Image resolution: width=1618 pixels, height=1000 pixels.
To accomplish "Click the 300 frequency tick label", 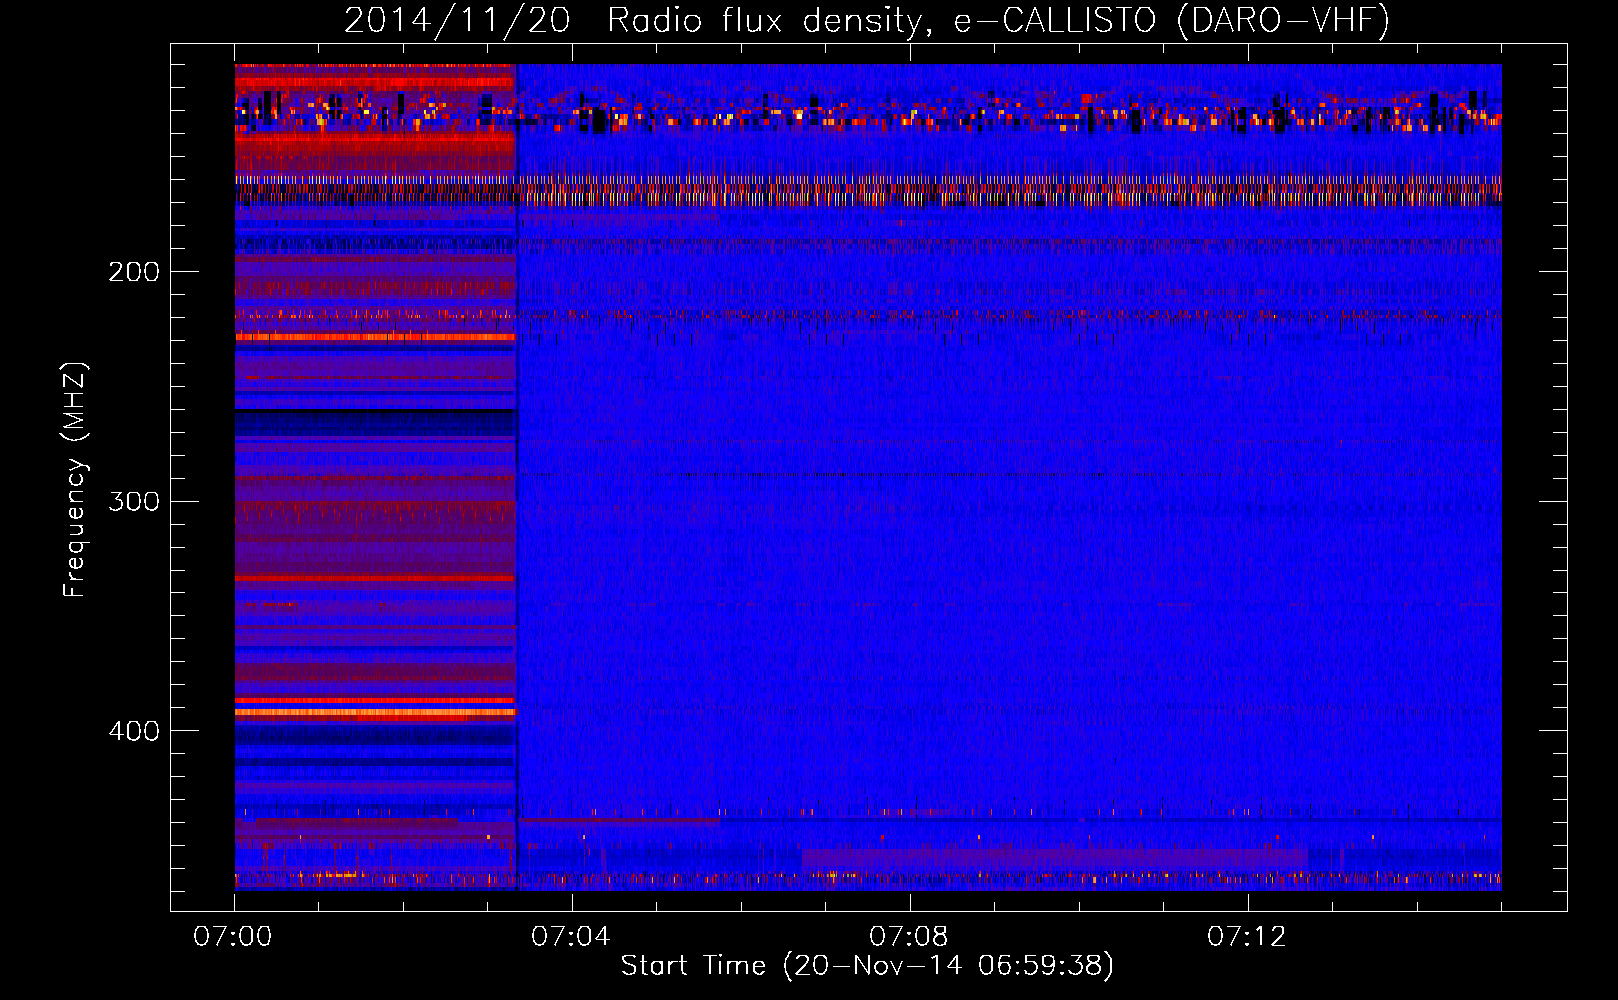I will 134,501.
